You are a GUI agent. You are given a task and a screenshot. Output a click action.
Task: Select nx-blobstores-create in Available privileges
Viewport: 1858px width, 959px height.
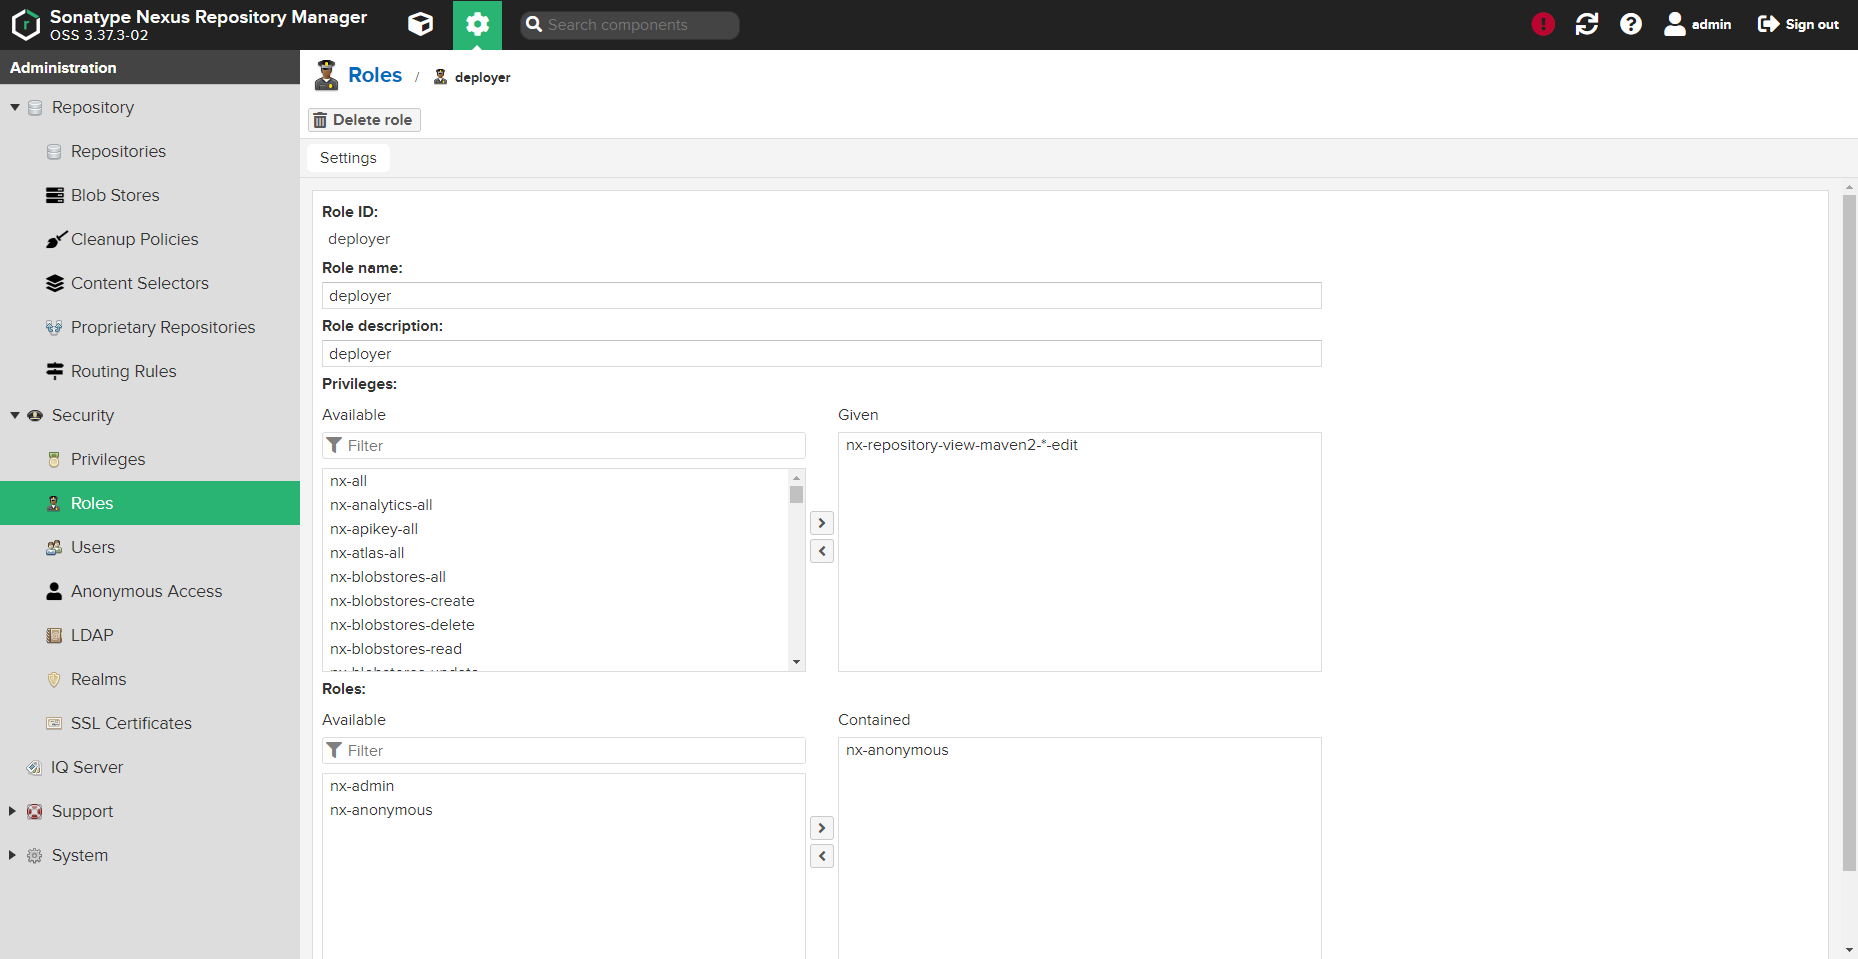click(402, 601)
